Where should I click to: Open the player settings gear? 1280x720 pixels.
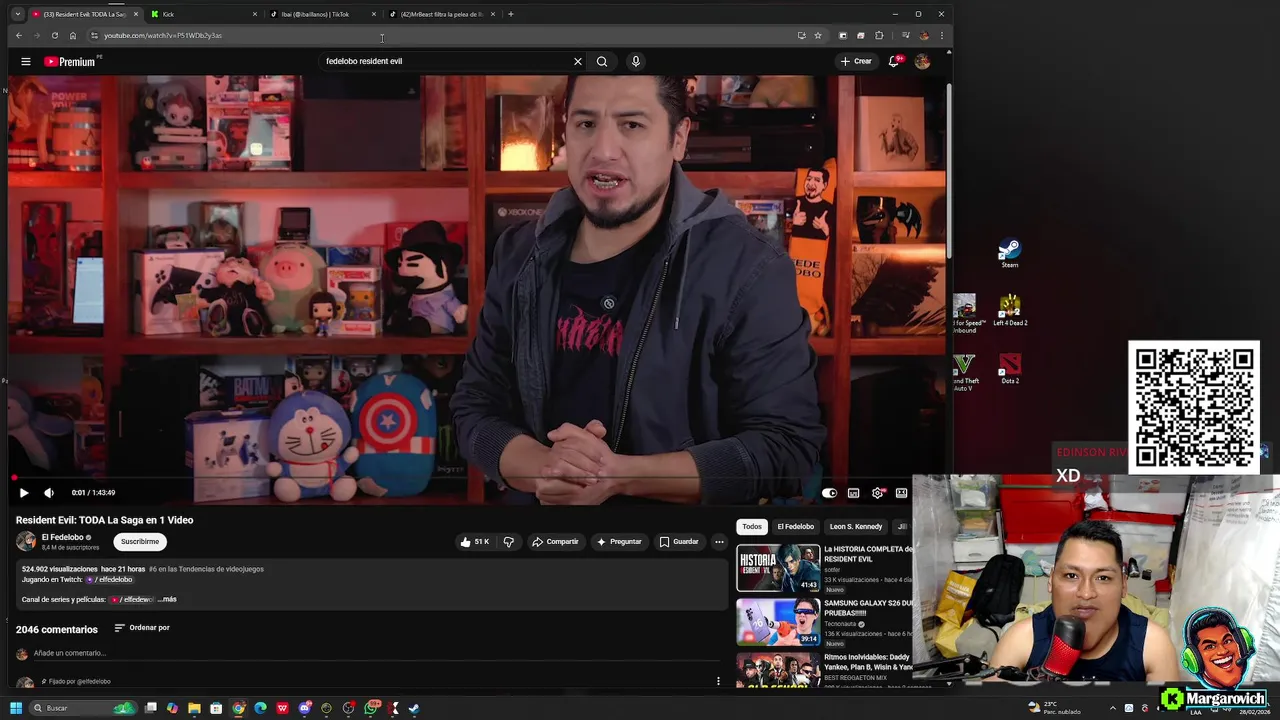pyautogui.click(x=878, y=493)
